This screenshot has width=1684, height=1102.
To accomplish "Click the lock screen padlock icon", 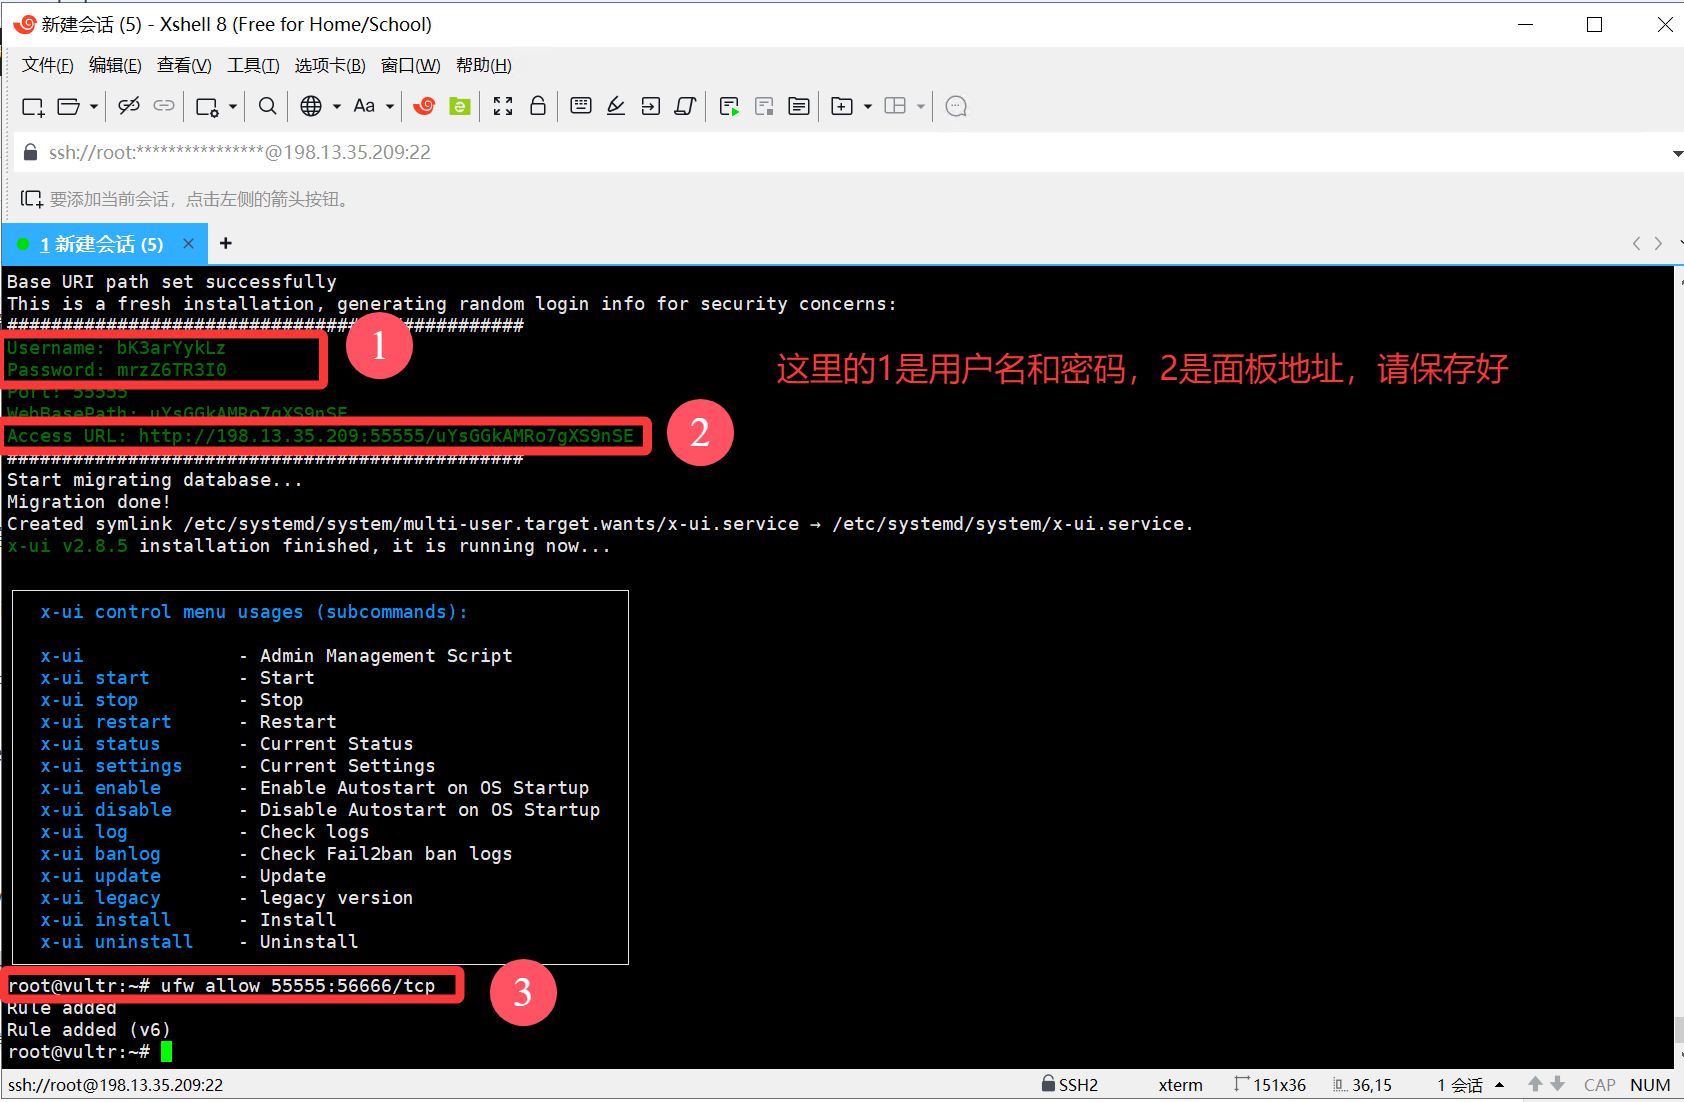I will (538, 106).
